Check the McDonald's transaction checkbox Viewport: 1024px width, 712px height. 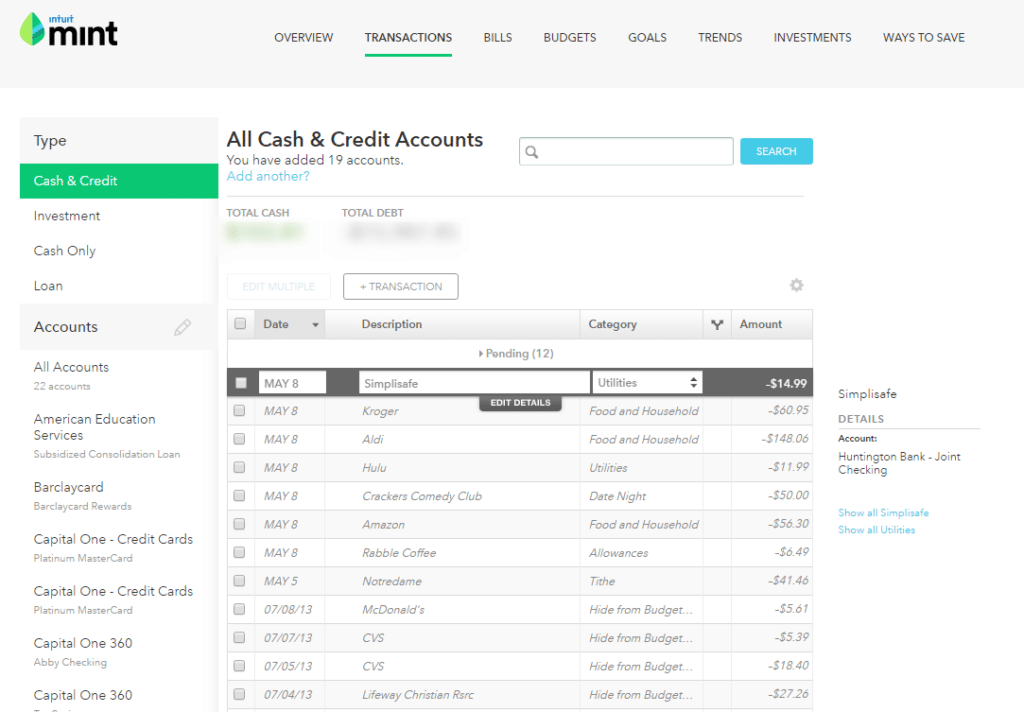(240, 609)
